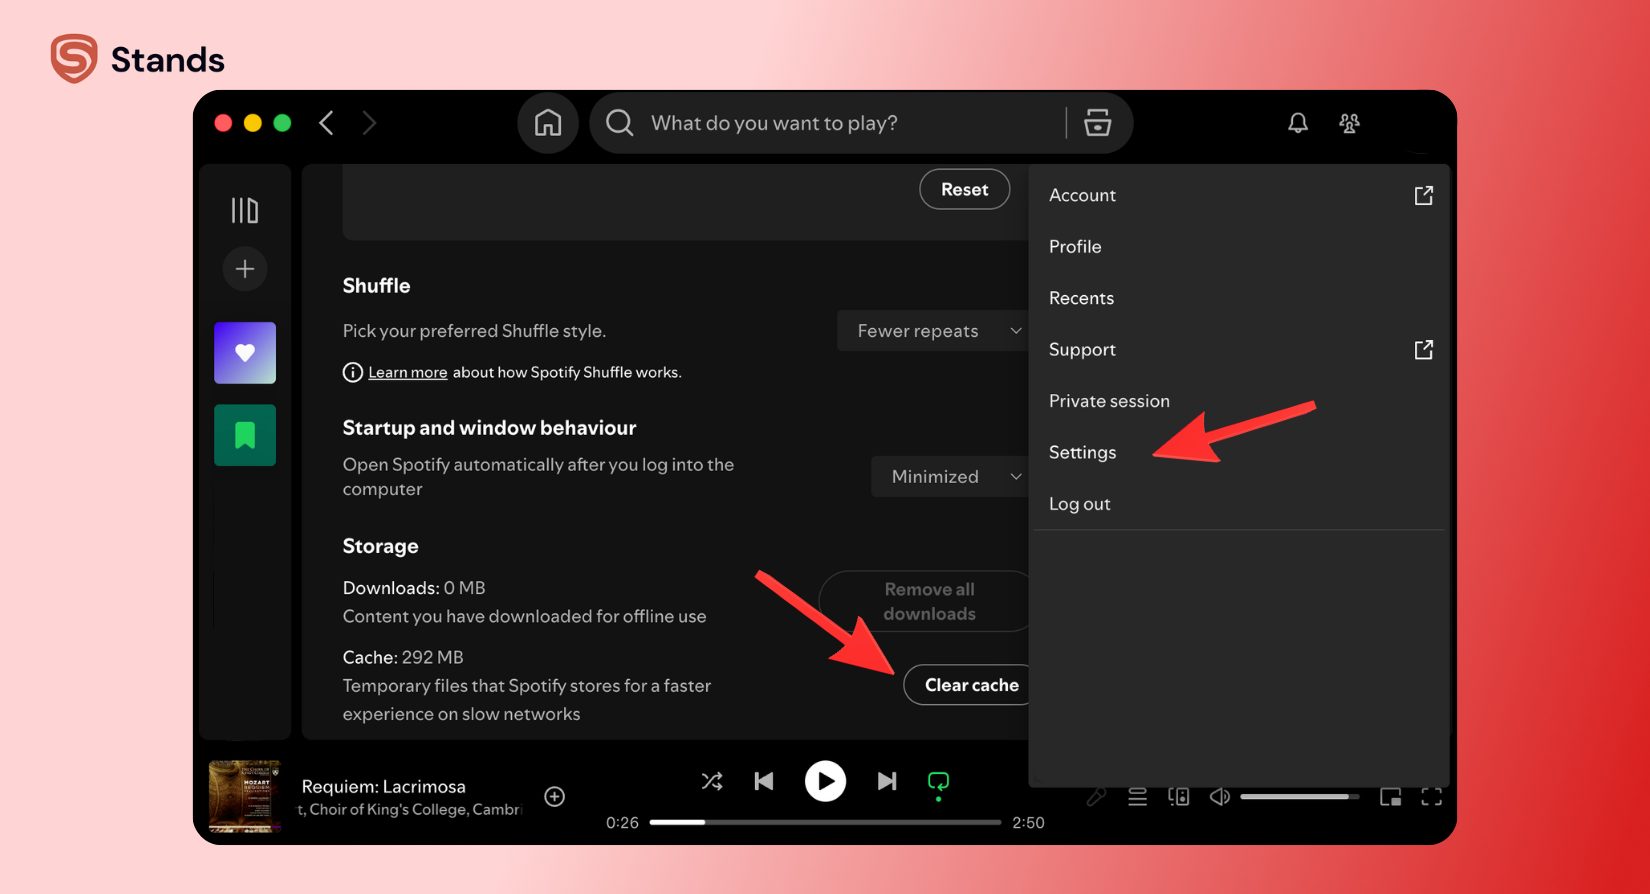This screenshot has height=894, width=1650.
Task: Select Log out in profile menu
Action: 1079,504
